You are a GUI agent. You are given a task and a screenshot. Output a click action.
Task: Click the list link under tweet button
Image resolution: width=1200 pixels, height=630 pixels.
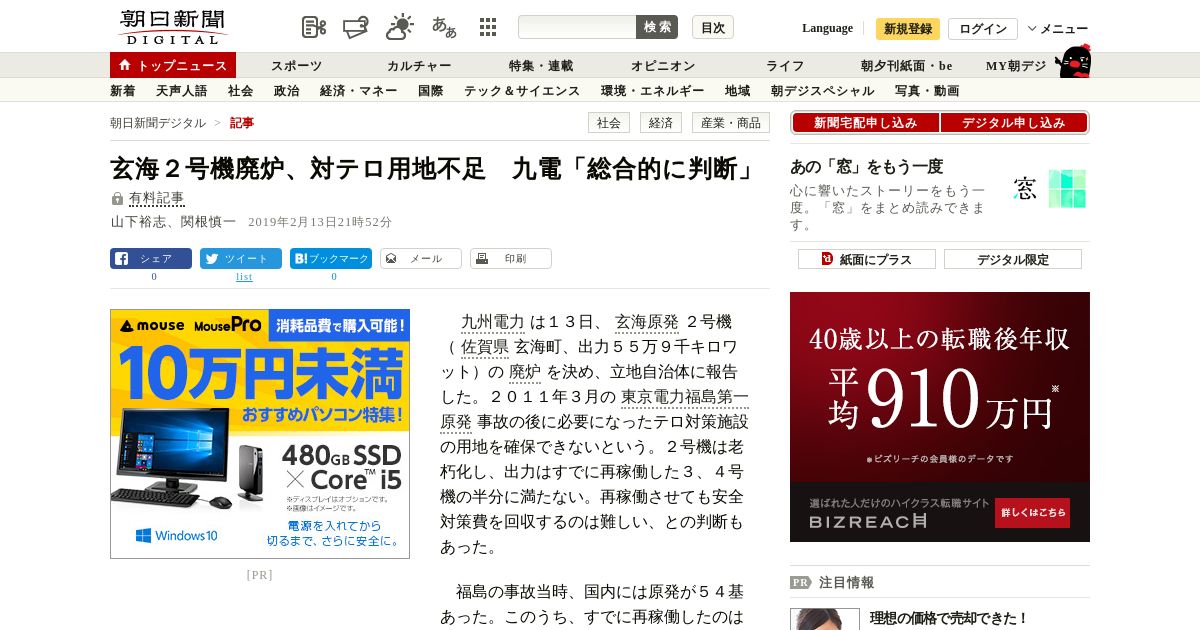point(244,277)
